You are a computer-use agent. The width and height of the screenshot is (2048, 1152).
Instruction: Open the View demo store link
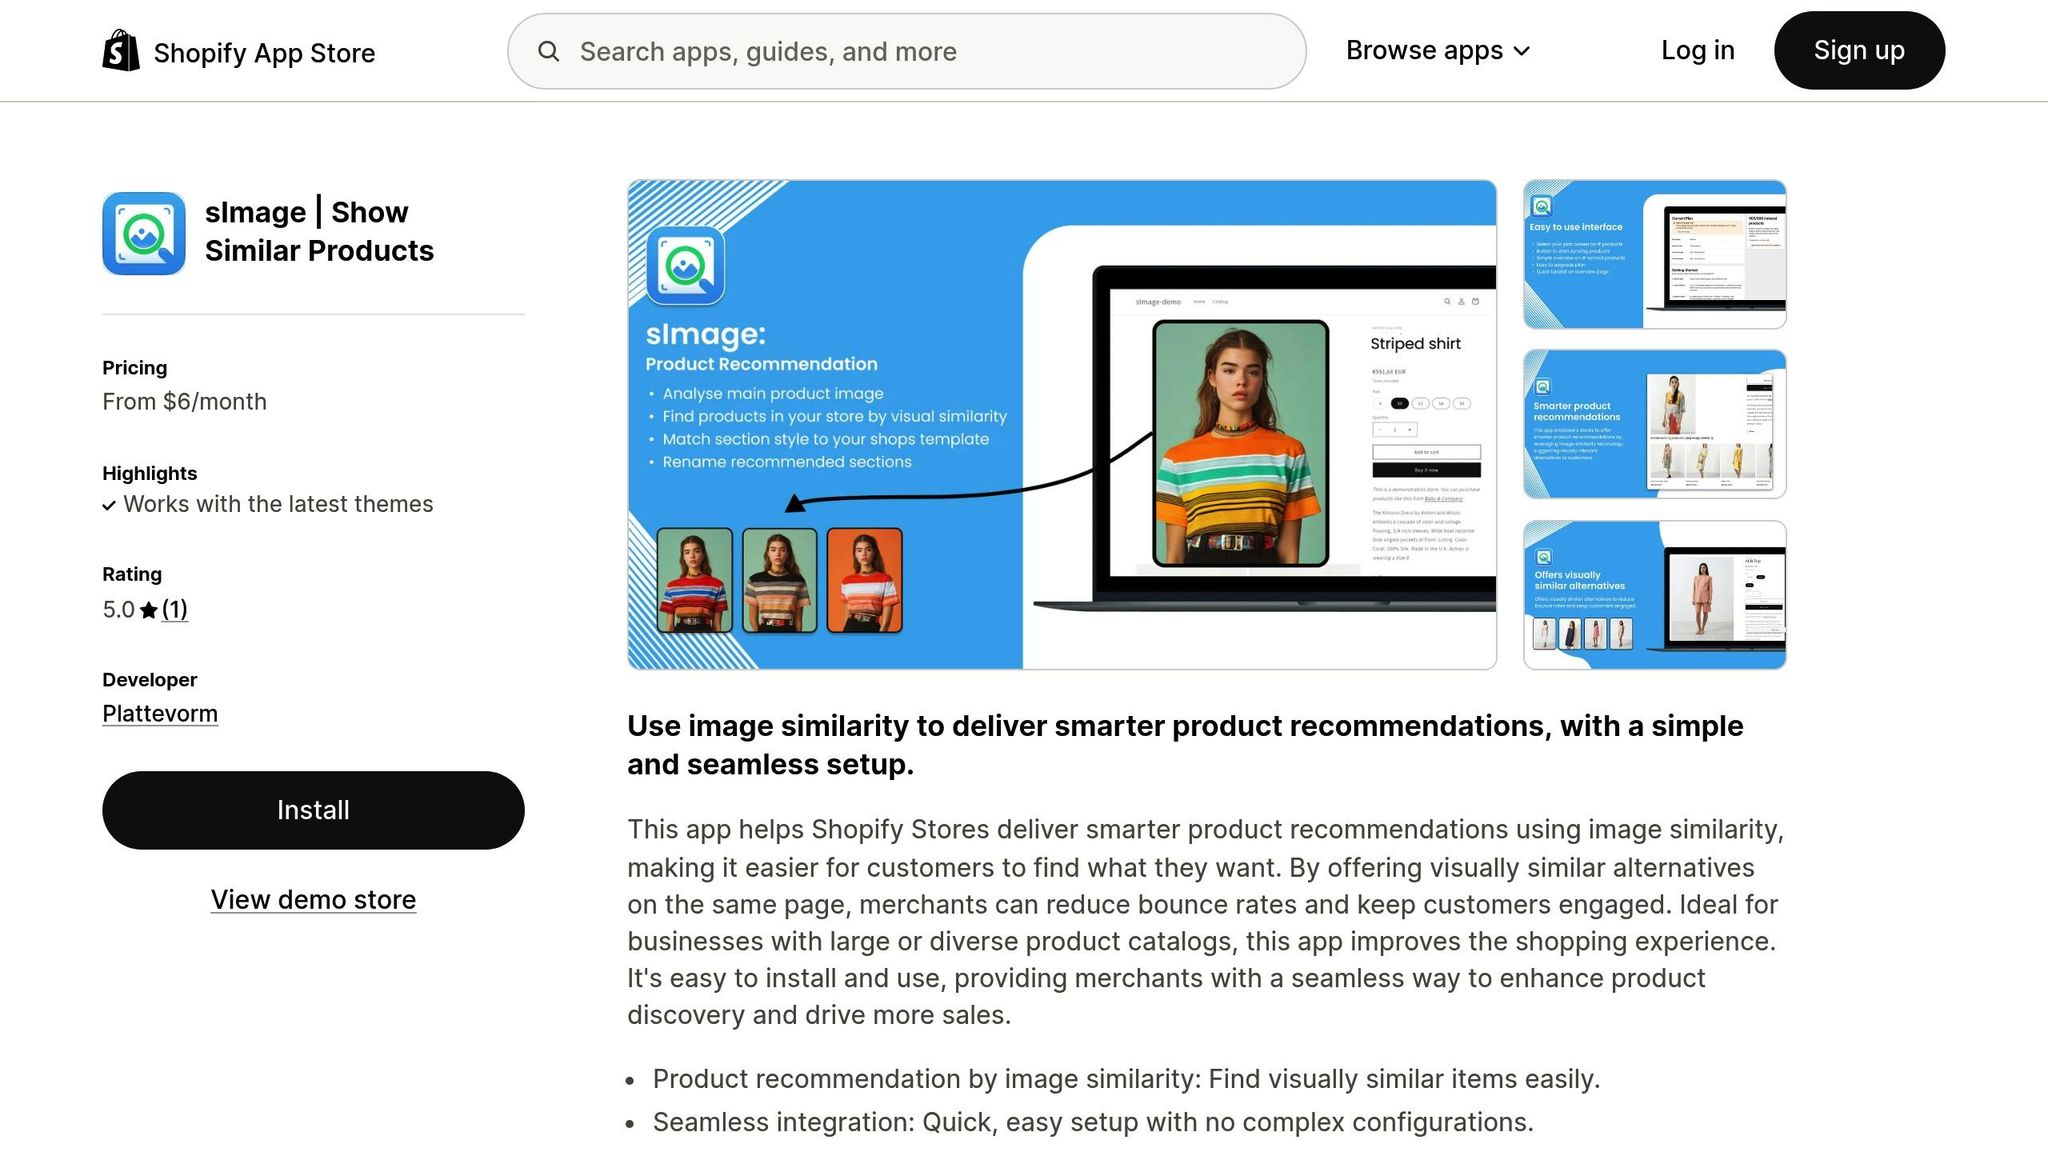(x=313, y=899)
